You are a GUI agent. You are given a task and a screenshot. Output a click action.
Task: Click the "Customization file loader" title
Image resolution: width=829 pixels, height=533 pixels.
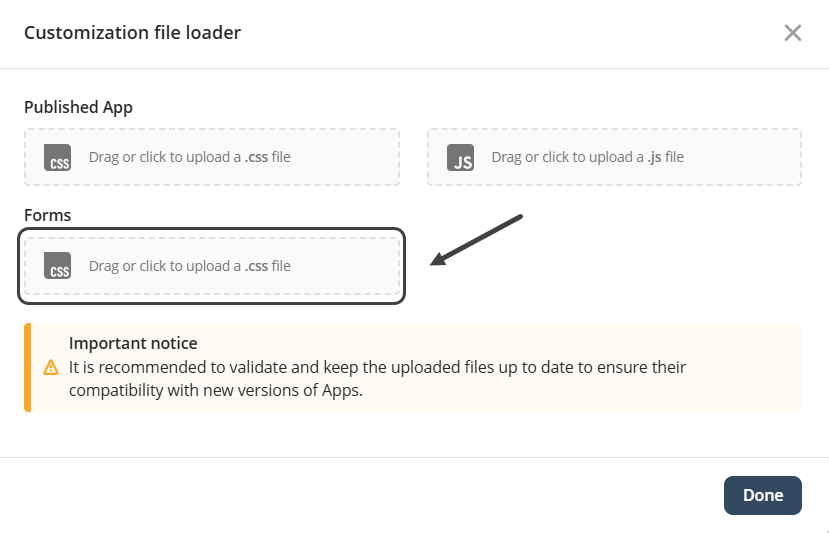coord(132,33)
